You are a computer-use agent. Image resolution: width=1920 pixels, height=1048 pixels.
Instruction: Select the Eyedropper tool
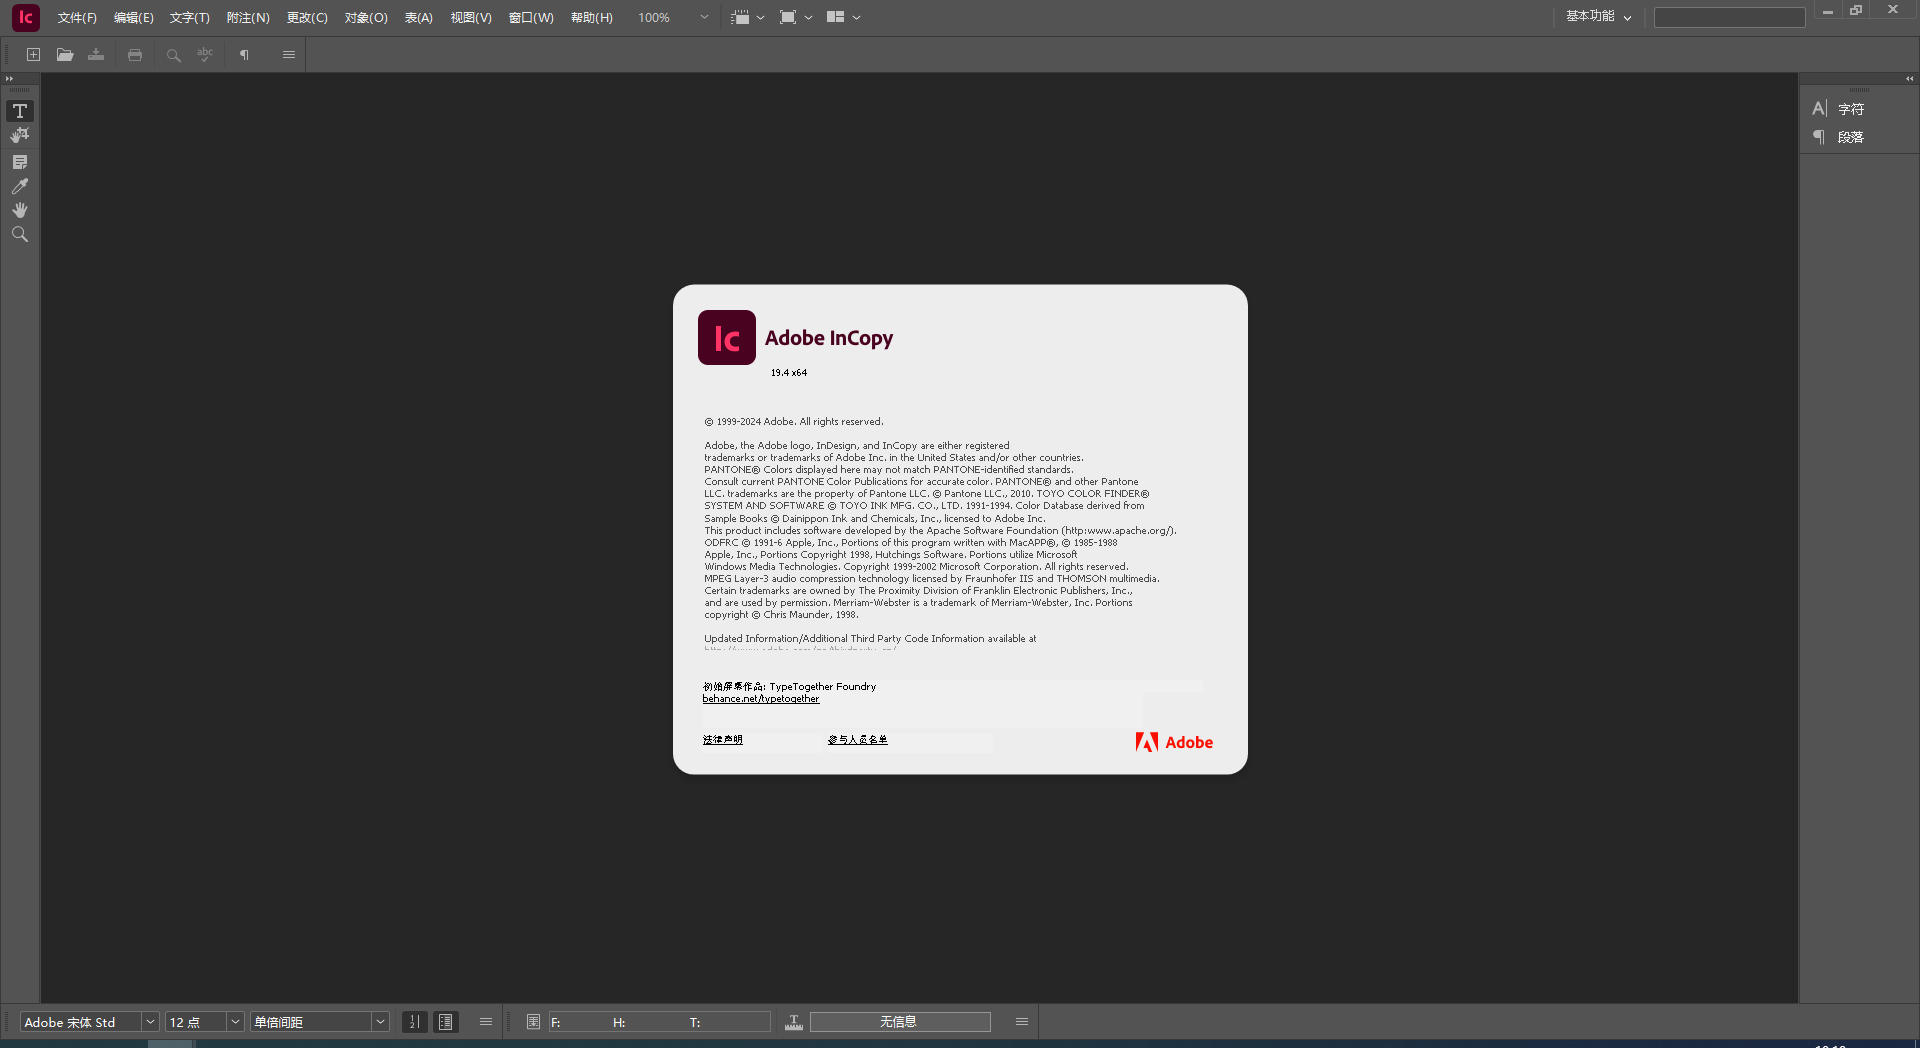20,186
